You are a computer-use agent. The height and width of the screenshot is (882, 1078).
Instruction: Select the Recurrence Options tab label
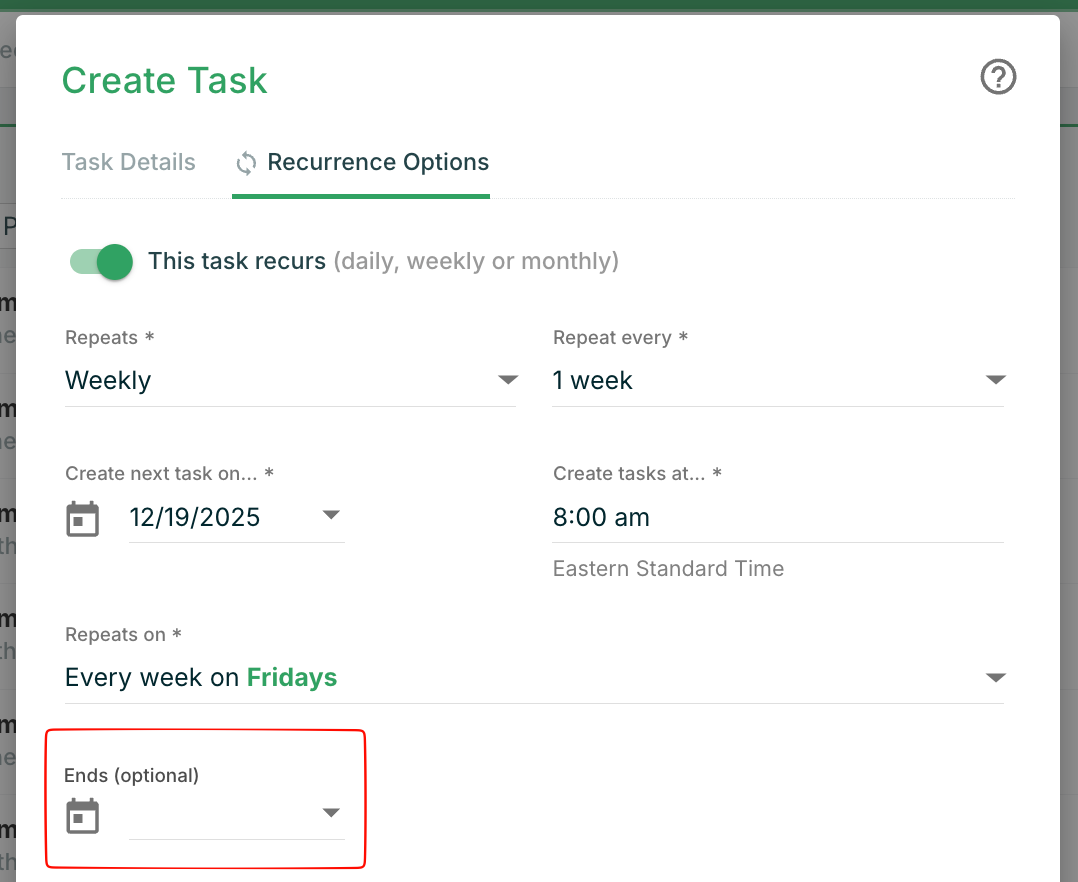click(x=378, y=163)
